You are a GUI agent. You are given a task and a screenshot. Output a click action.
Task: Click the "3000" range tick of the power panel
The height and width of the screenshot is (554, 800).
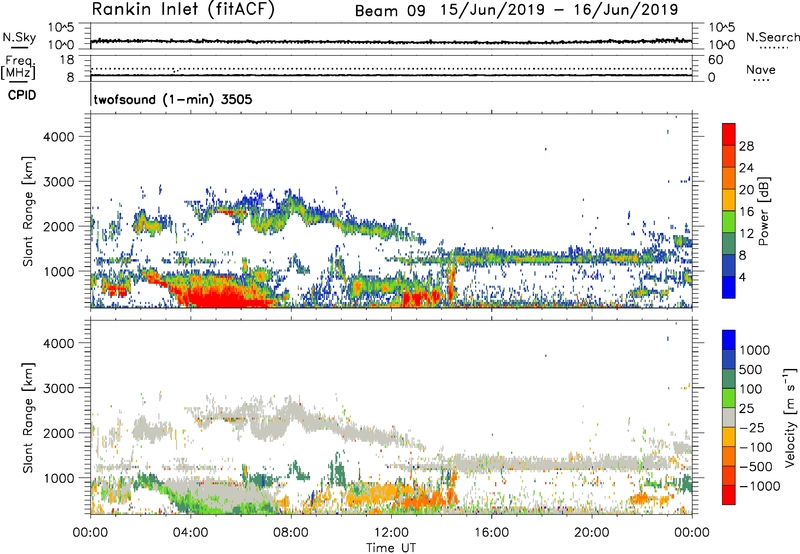(58, 182)
